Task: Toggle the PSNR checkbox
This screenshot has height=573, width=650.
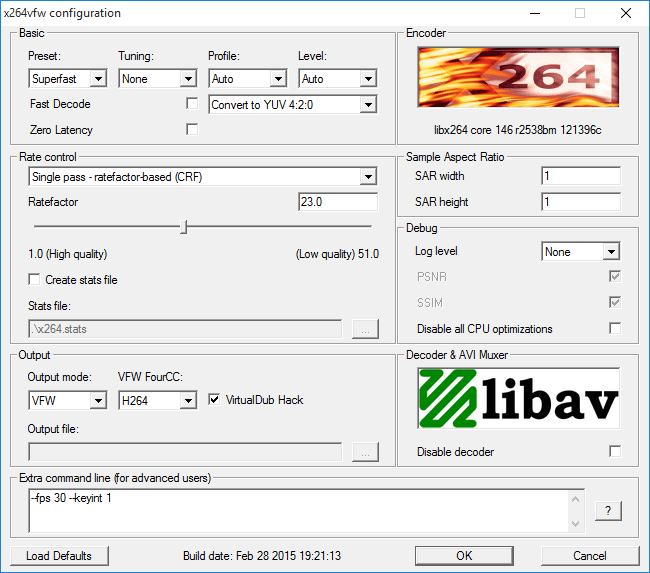Action: tap(615, 276)
